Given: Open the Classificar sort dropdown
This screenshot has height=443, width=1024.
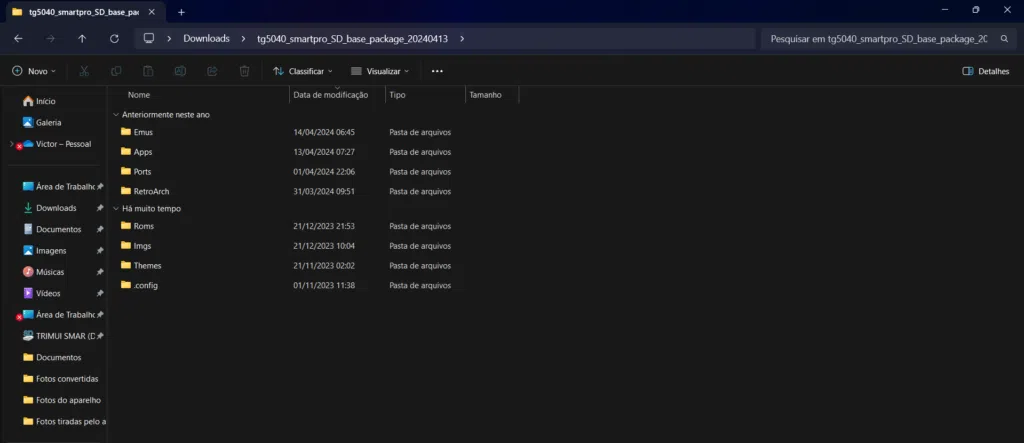Looking at the screenshot, I should [x=303, y=72].
